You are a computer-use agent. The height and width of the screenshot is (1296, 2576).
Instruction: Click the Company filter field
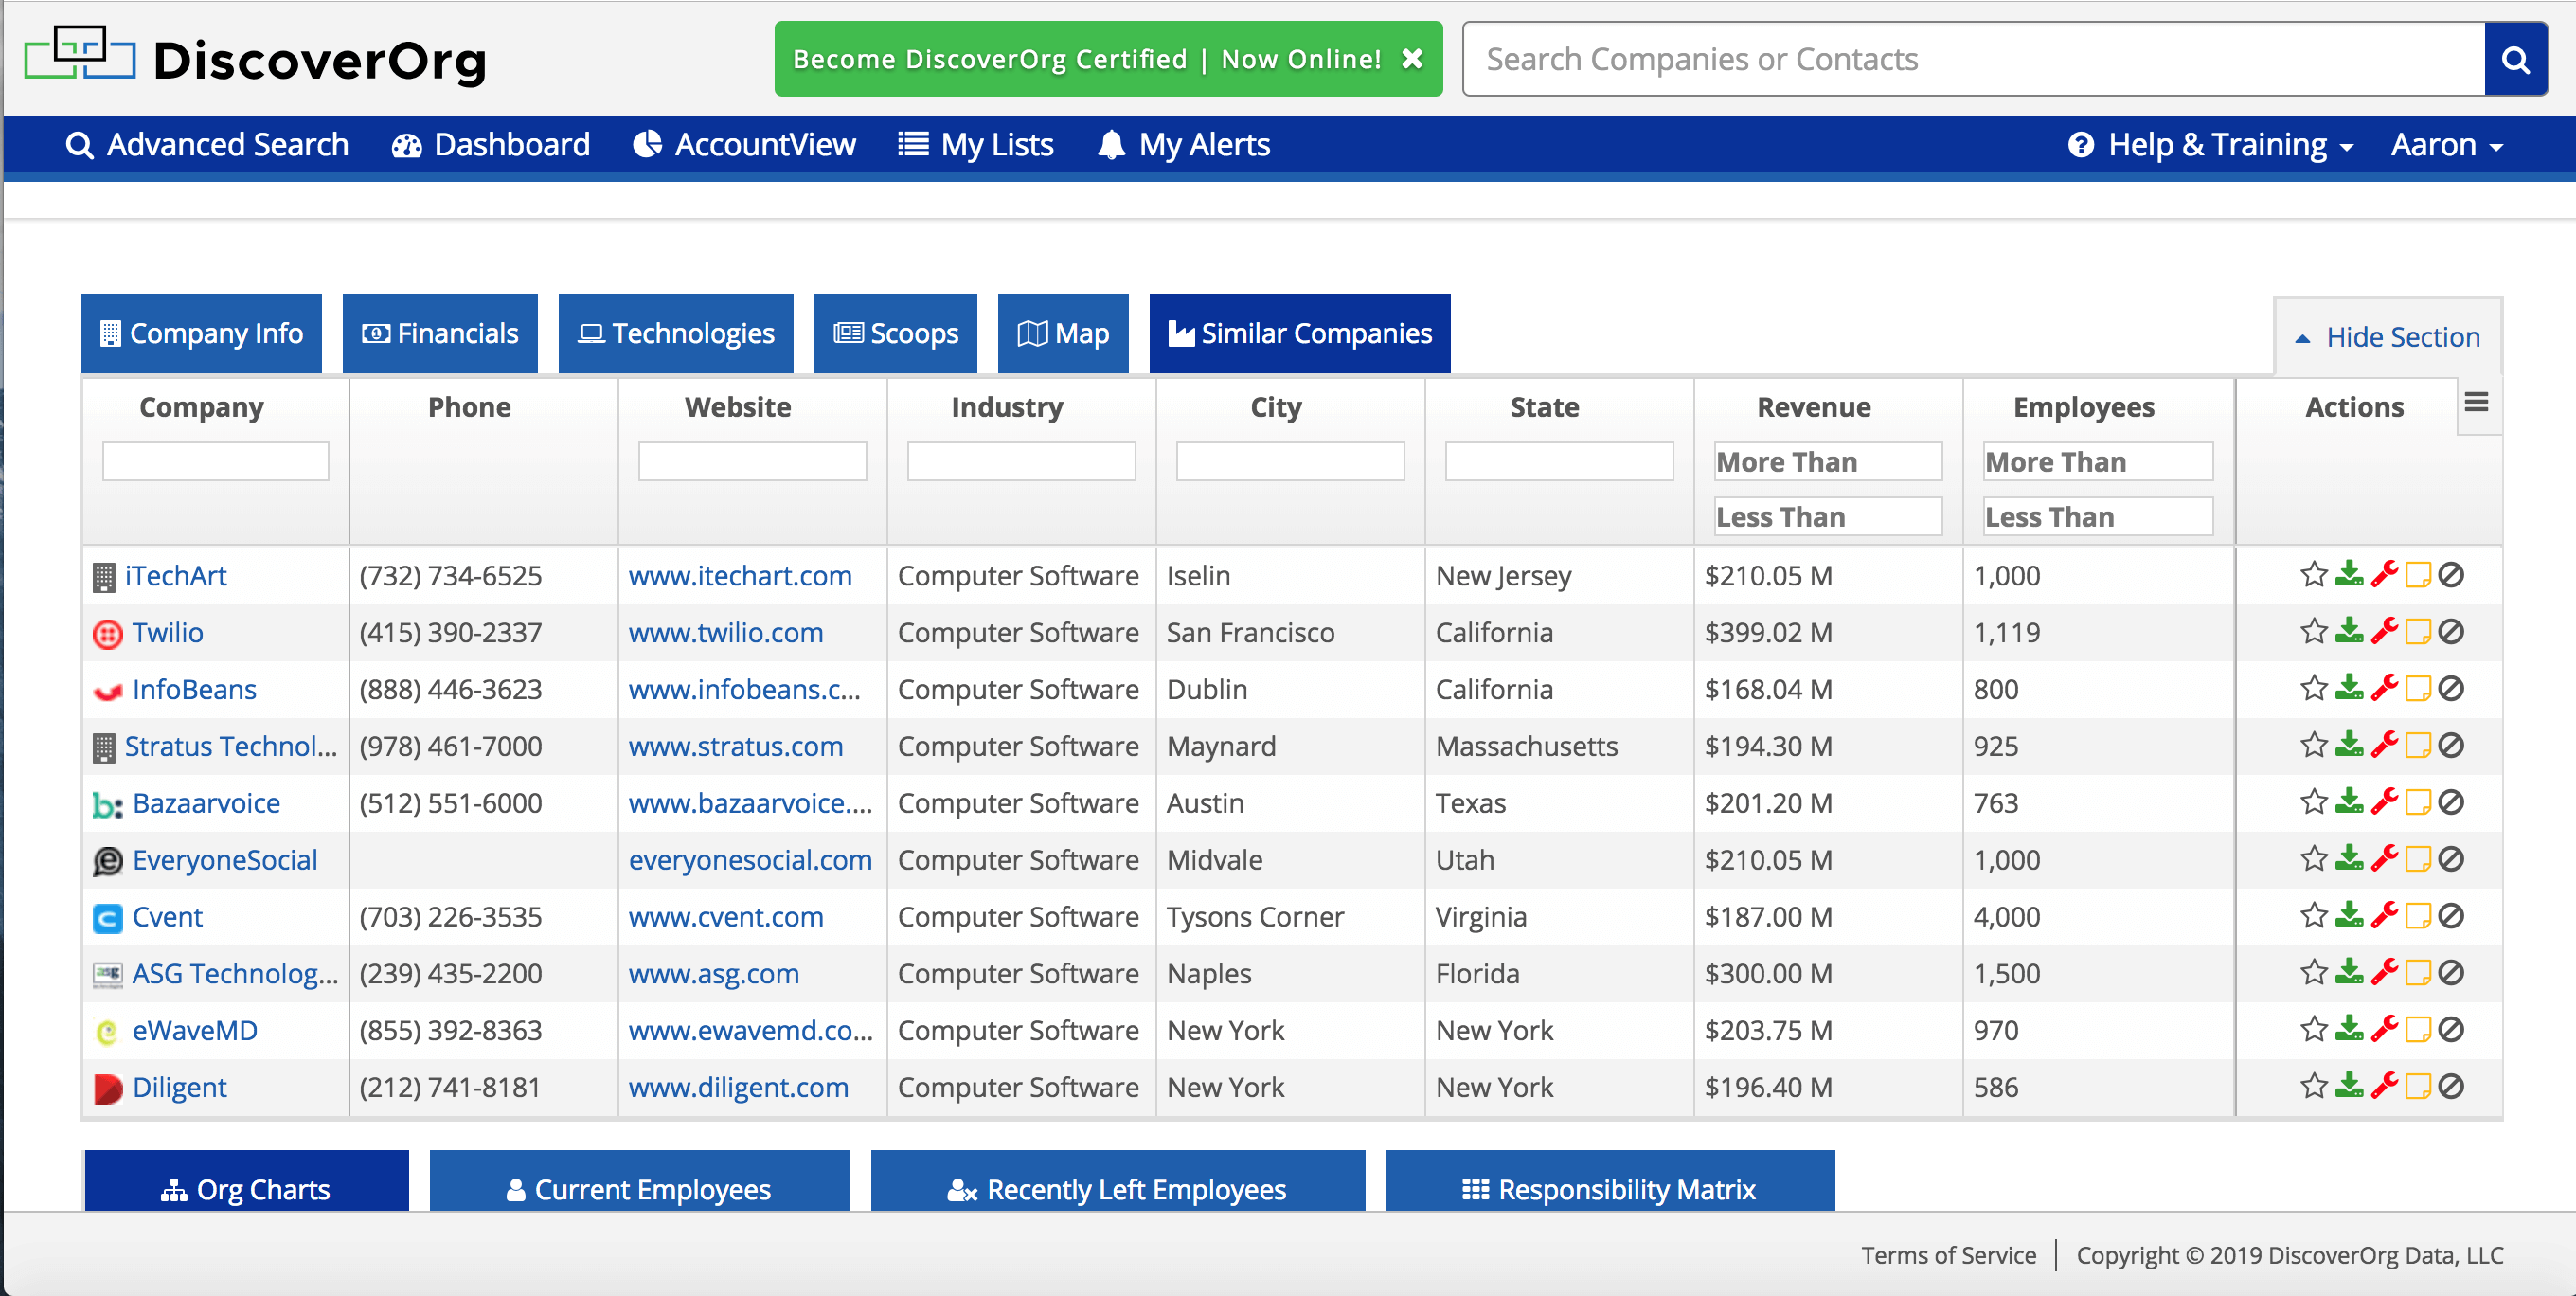216,462
